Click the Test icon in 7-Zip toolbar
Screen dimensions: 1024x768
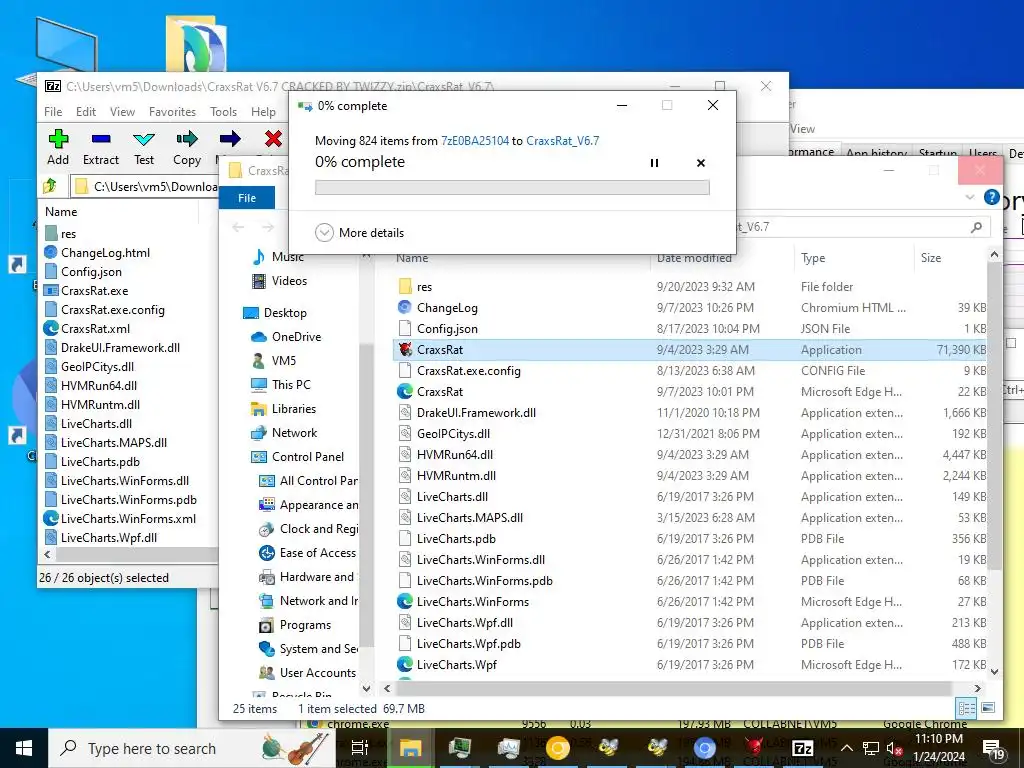tap(144, 139)
